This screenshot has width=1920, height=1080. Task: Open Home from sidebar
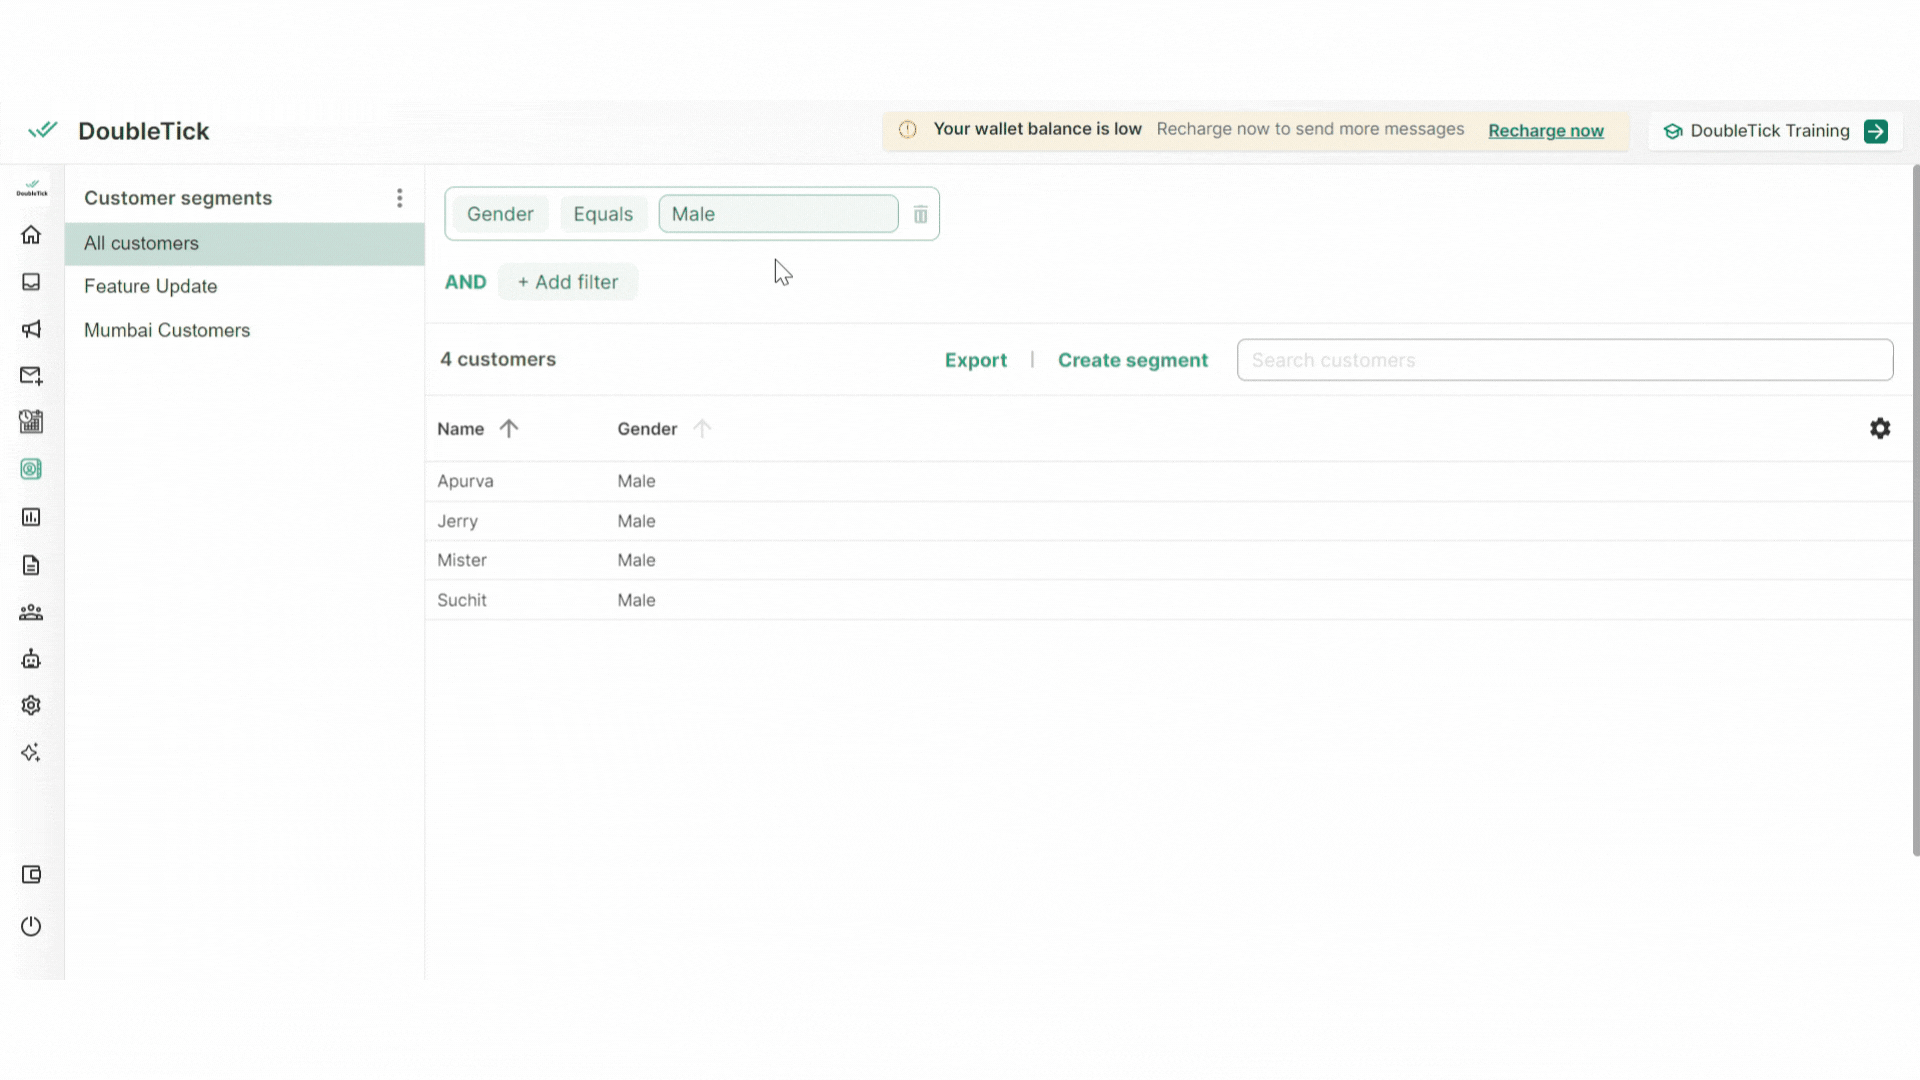click(31, 235)
